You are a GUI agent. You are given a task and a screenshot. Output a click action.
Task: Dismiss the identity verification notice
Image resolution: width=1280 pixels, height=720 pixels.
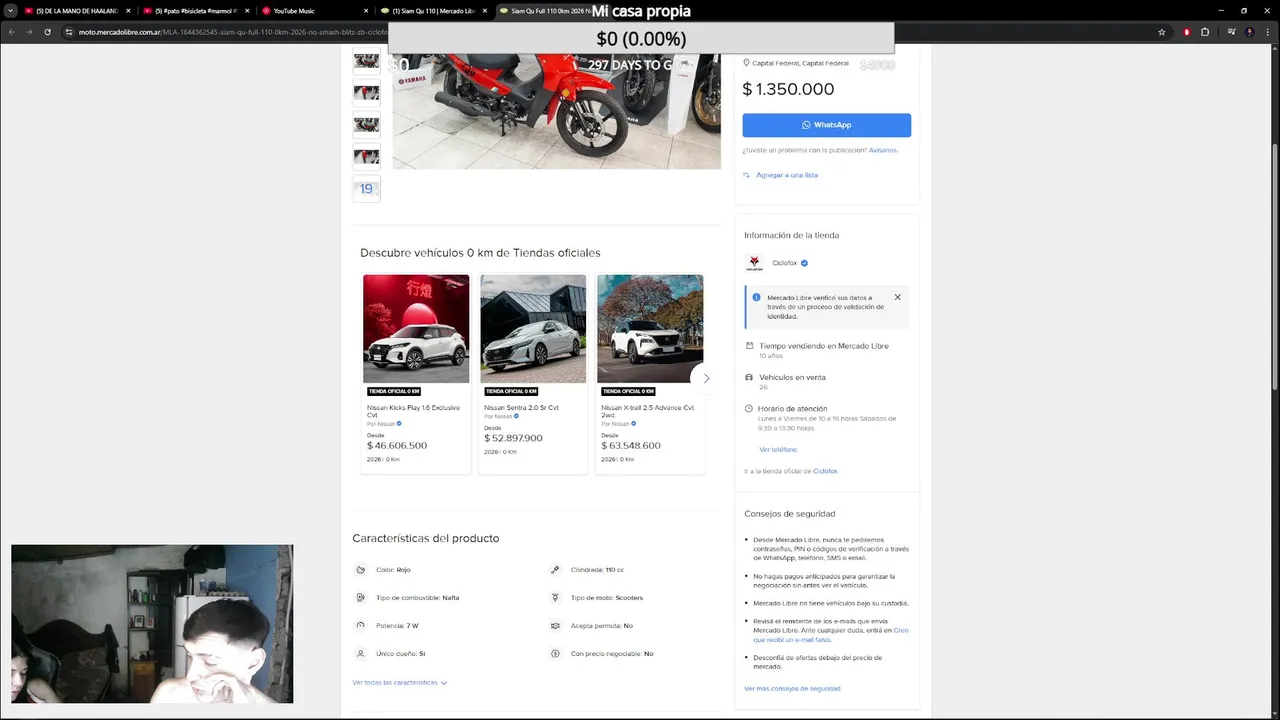pos(897,297)
